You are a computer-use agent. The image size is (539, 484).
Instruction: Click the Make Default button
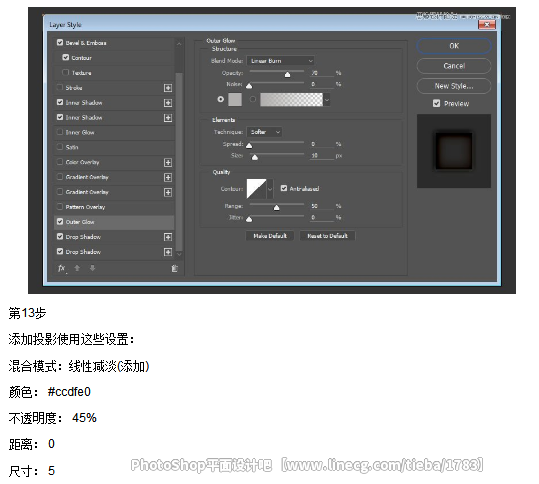click(270, 236)
